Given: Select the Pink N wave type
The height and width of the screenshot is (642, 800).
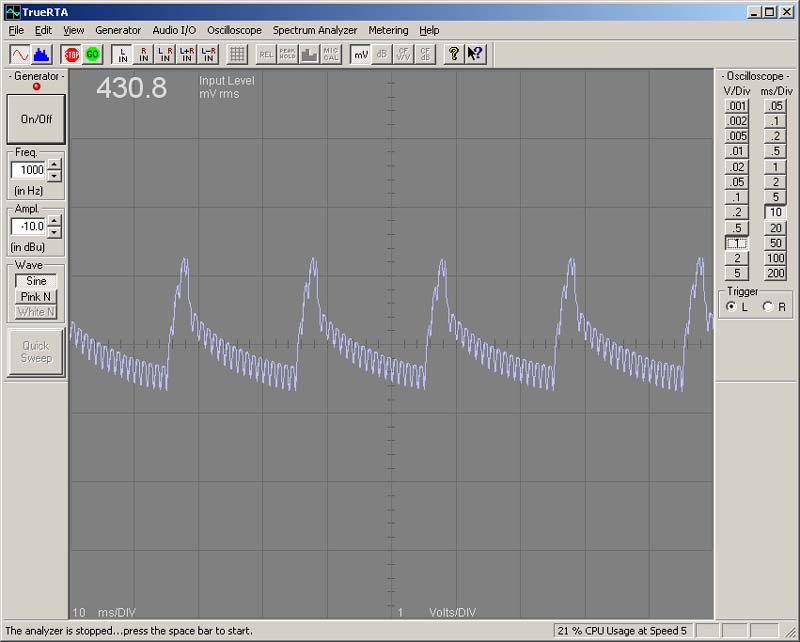Looking at the screenshot, I should [x=36, y=297].
